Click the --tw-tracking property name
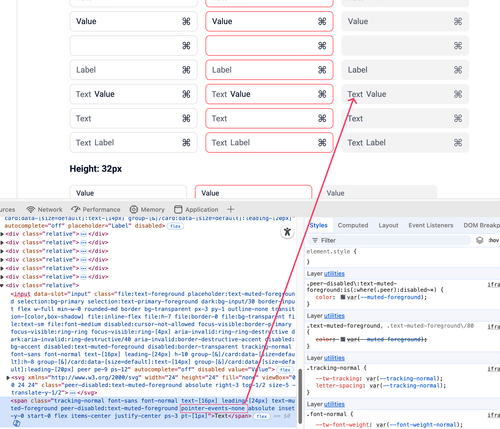Image resolution: width=500 pixels, height=429 pixels. pyautogui.click(x=338, y=379)
